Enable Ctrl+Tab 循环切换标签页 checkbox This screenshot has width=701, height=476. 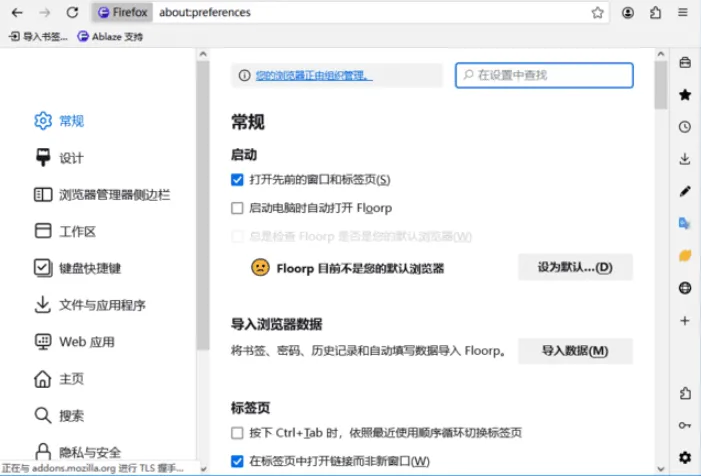(237, 433)
